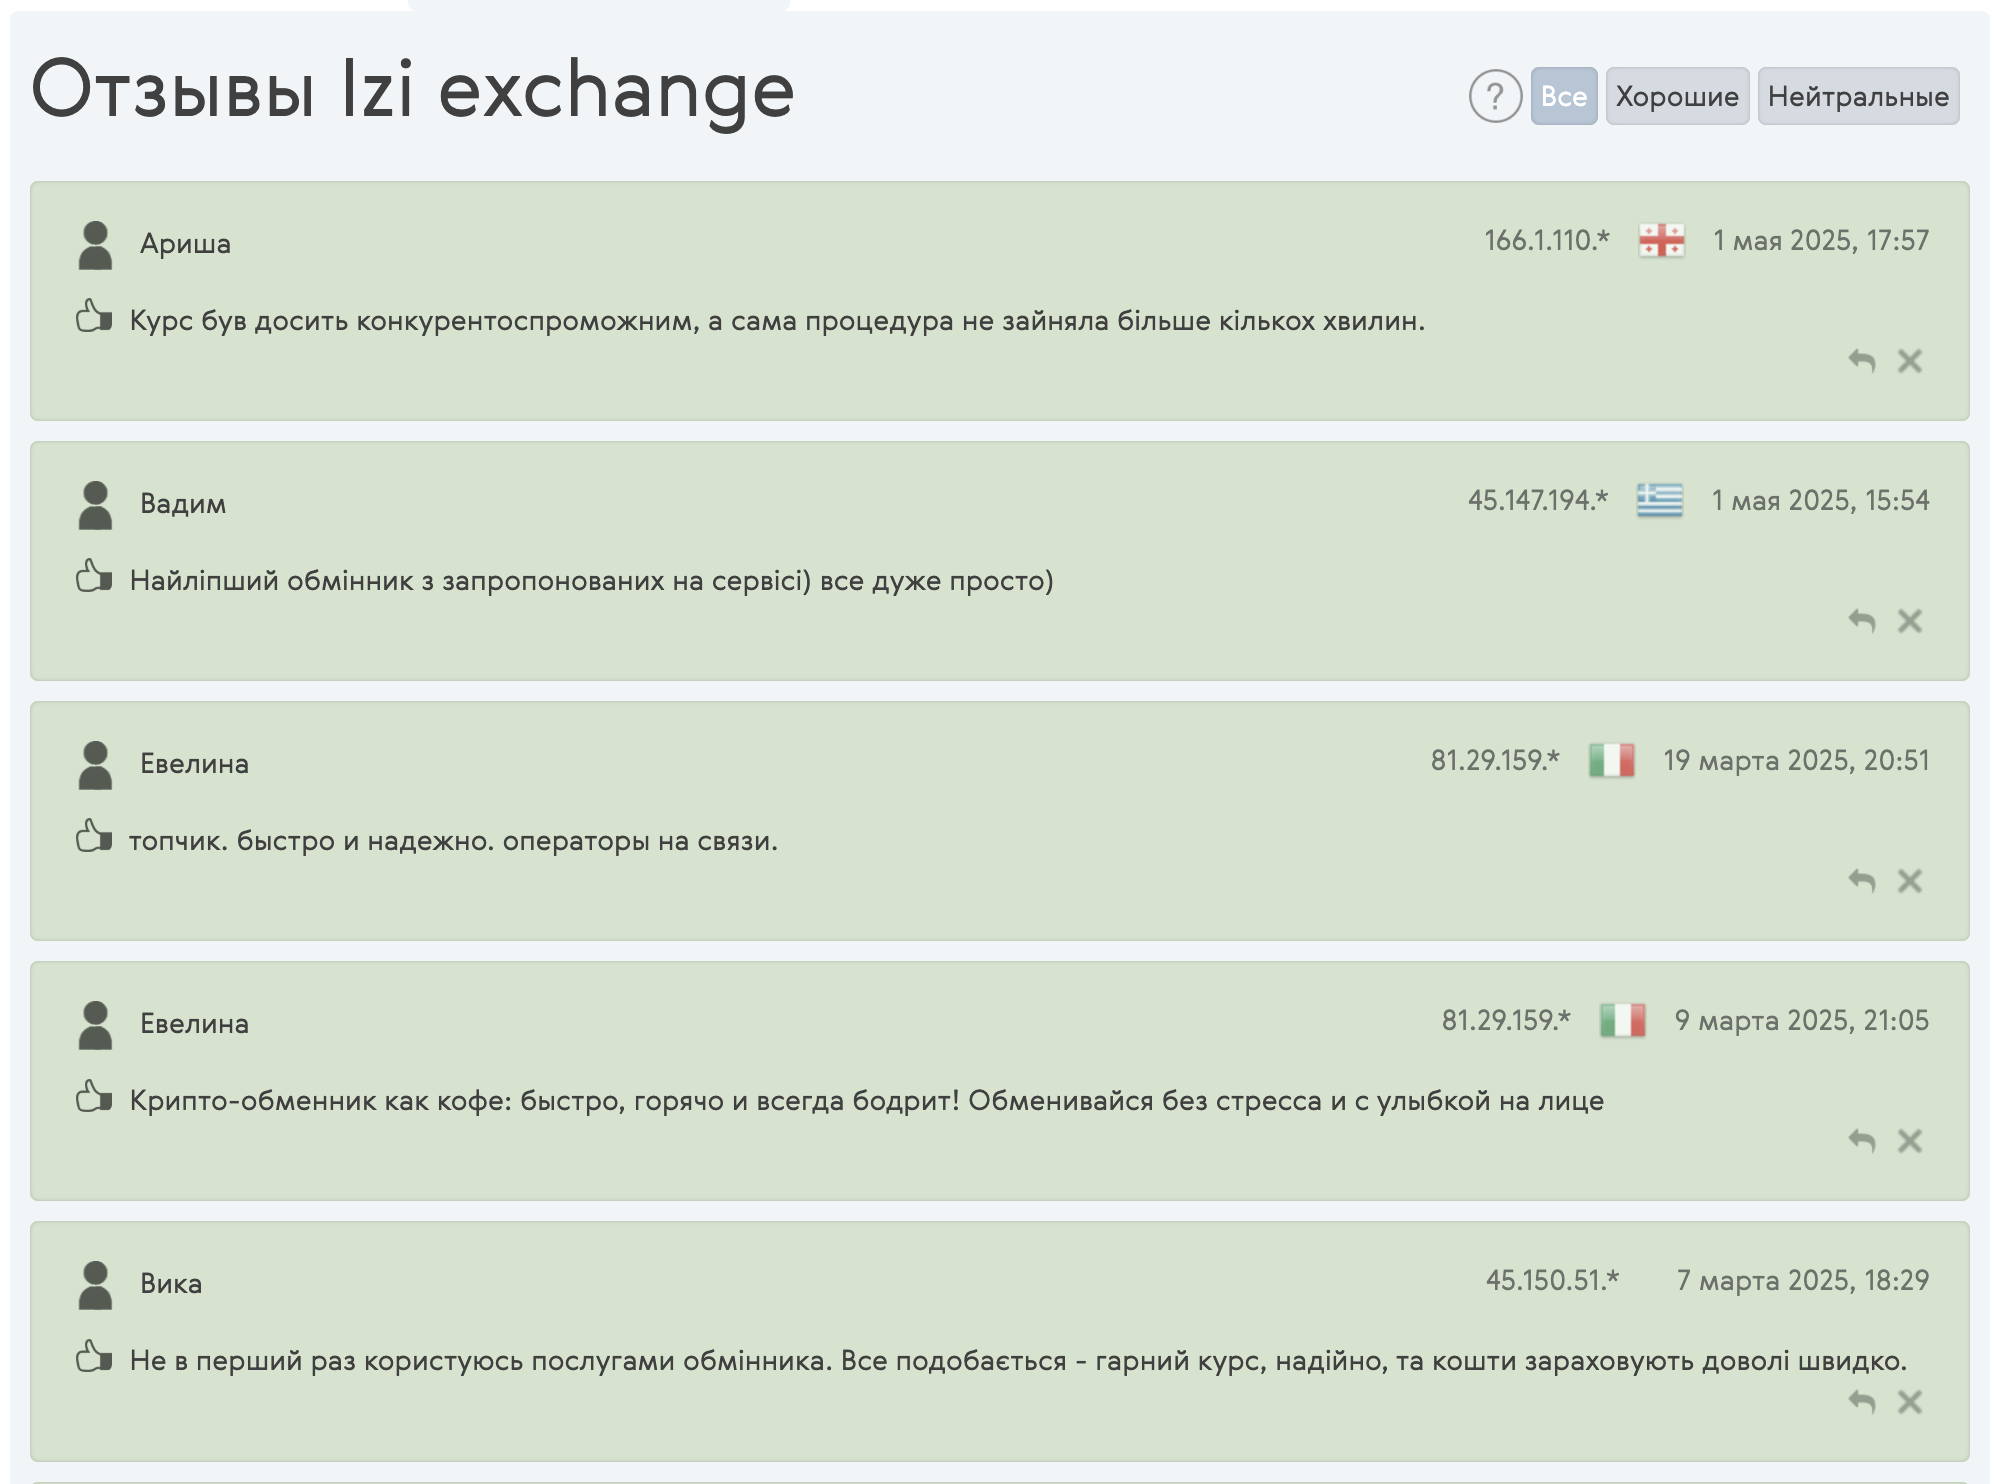This screenshot has width=2002, height=1484.
Task: Click the Greece flag in Вадим's review
Action: coord(1659,500)
